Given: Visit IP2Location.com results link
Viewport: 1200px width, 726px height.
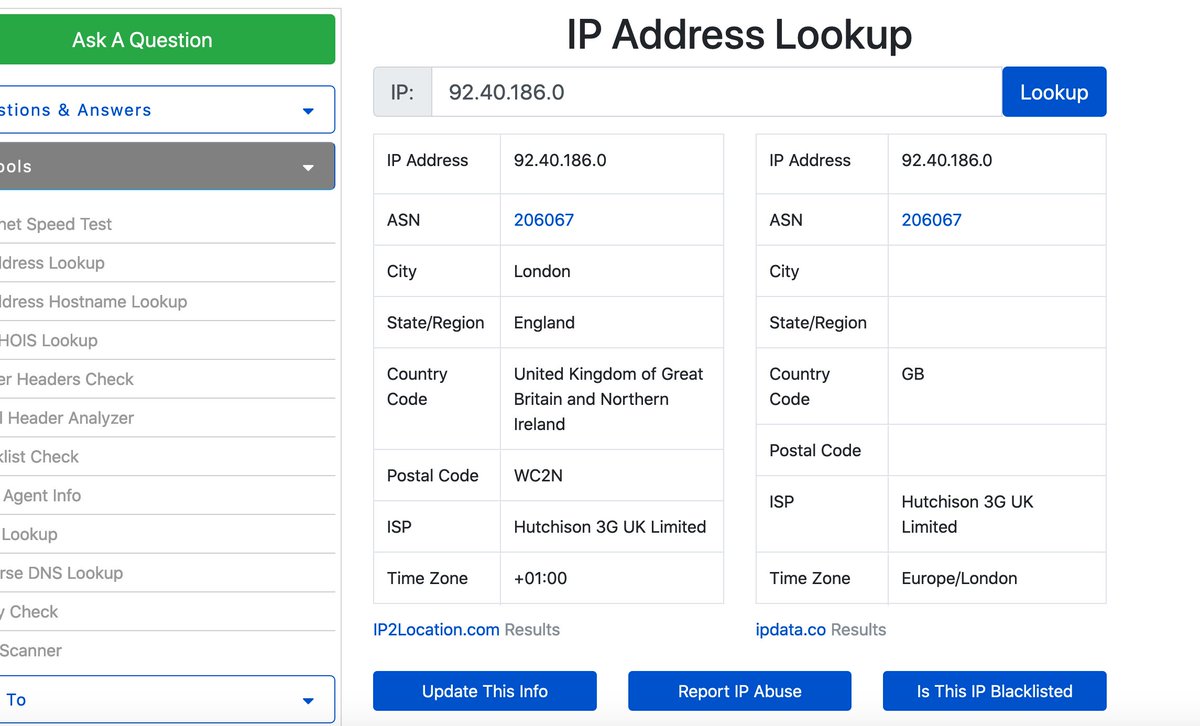Looking at the screenshot, I should (436, 630).
